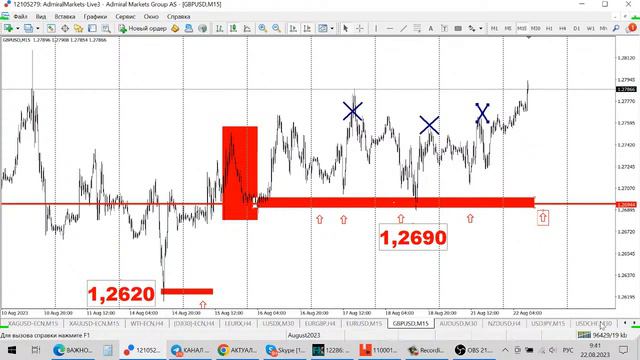Switch to H4 timeframe
640x360 pixels.
562,28
